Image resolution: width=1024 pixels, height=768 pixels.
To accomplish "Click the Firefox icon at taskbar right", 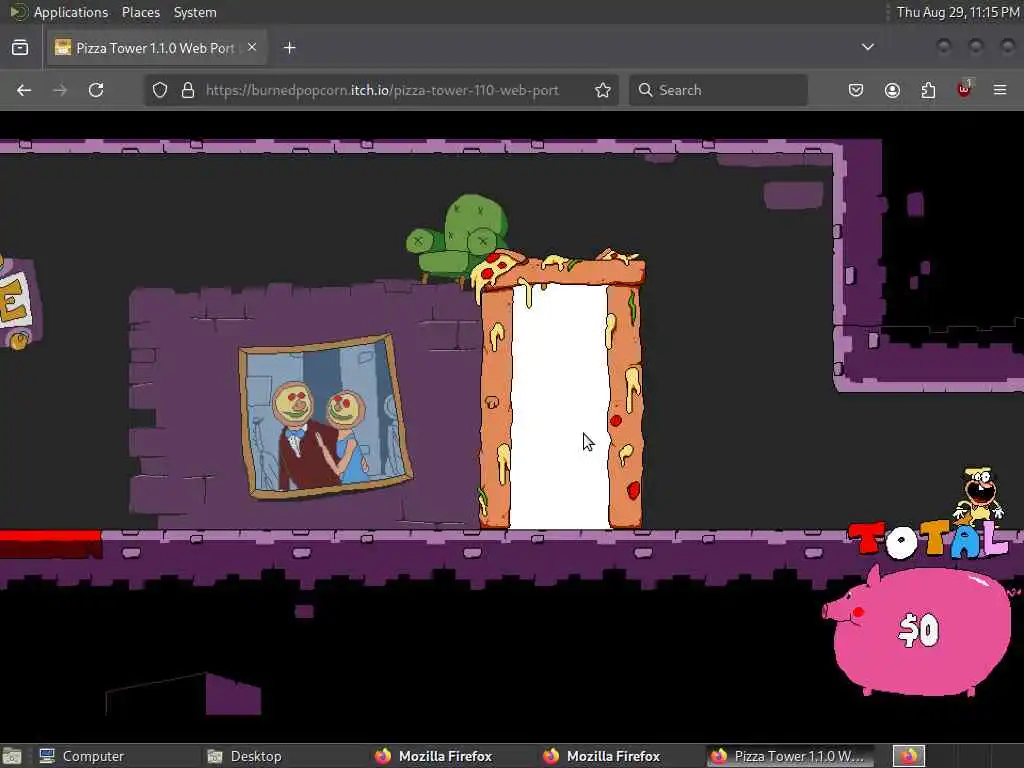I will coord(908,756).
